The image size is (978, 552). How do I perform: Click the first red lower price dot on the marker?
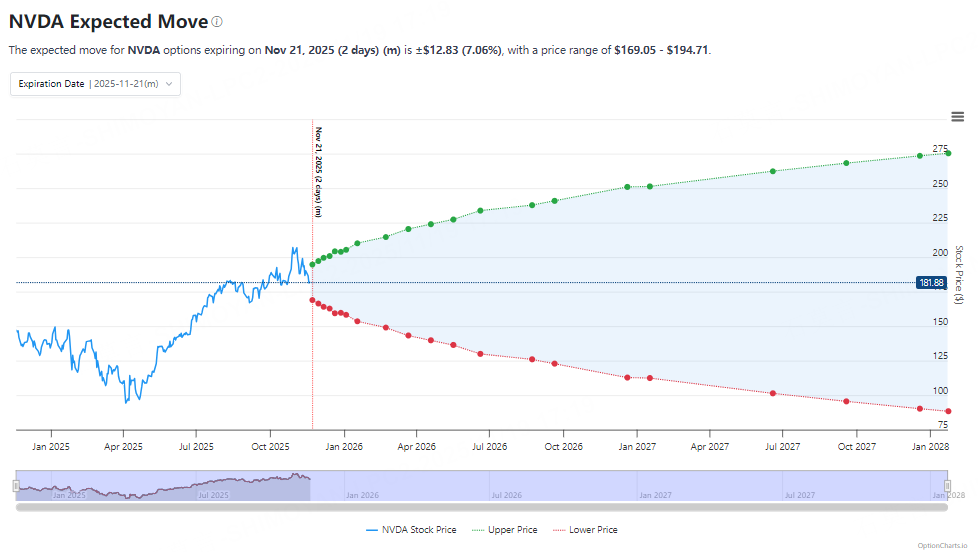coord(312,300)
